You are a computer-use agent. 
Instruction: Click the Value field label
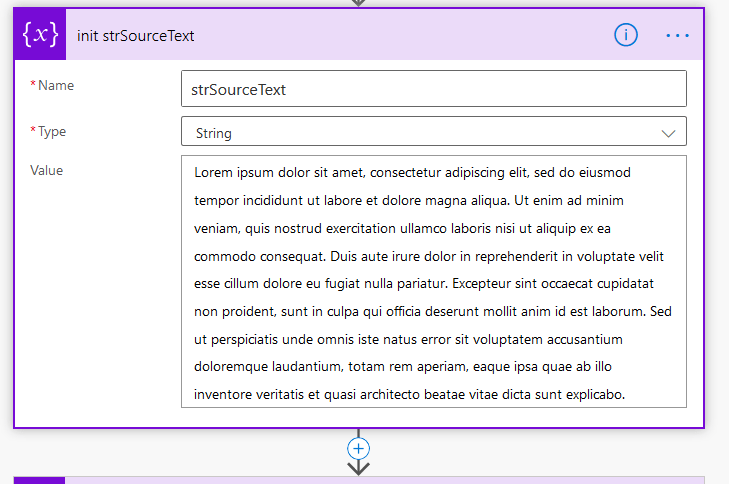pyautogui.click(x=47, y=171)
